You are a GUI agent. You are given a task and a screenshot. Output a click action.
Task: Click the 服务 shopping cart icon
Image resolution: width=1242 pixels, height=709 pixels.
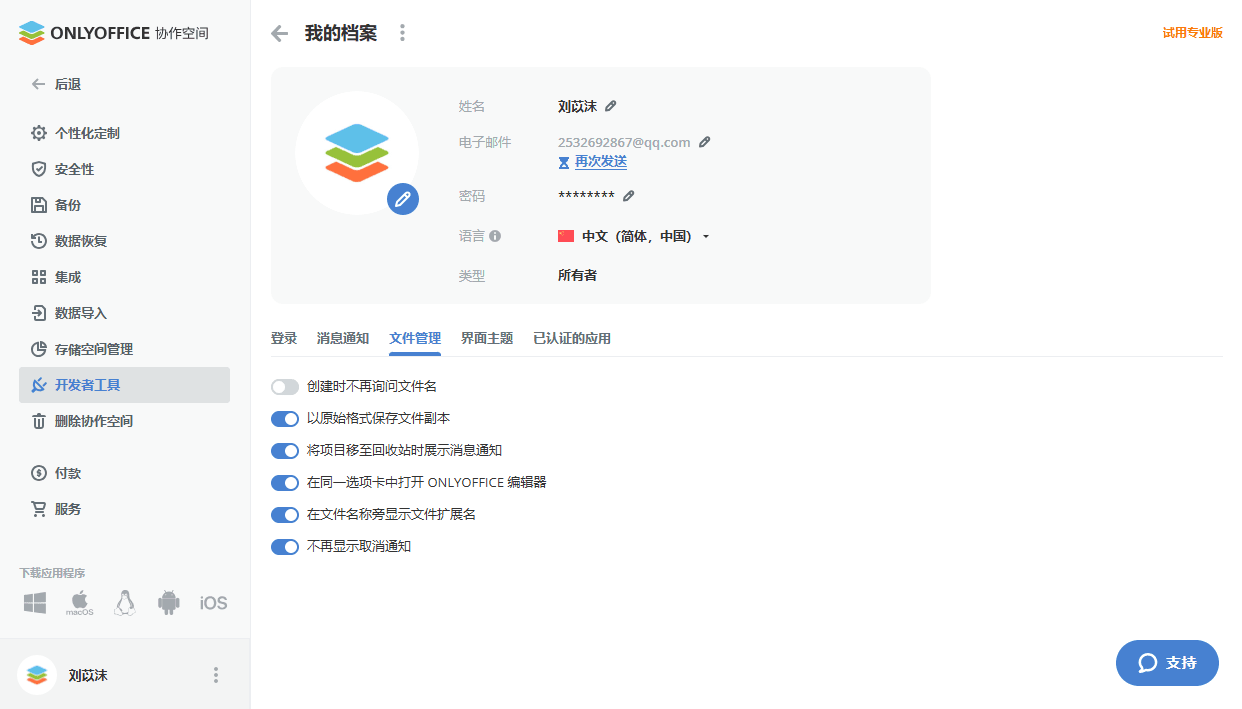(x=39, y=509)
